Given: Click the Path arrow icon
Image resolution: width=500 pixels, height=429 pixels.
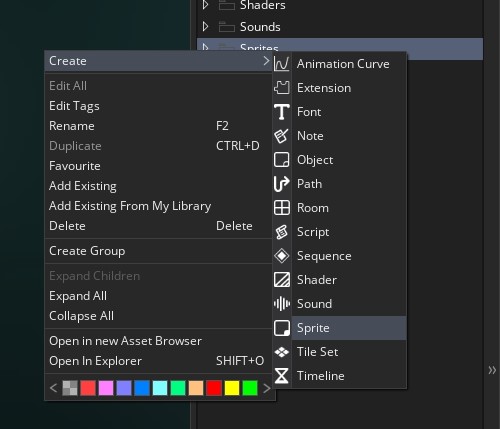Looking at the screenshot, I should point(282,184).
